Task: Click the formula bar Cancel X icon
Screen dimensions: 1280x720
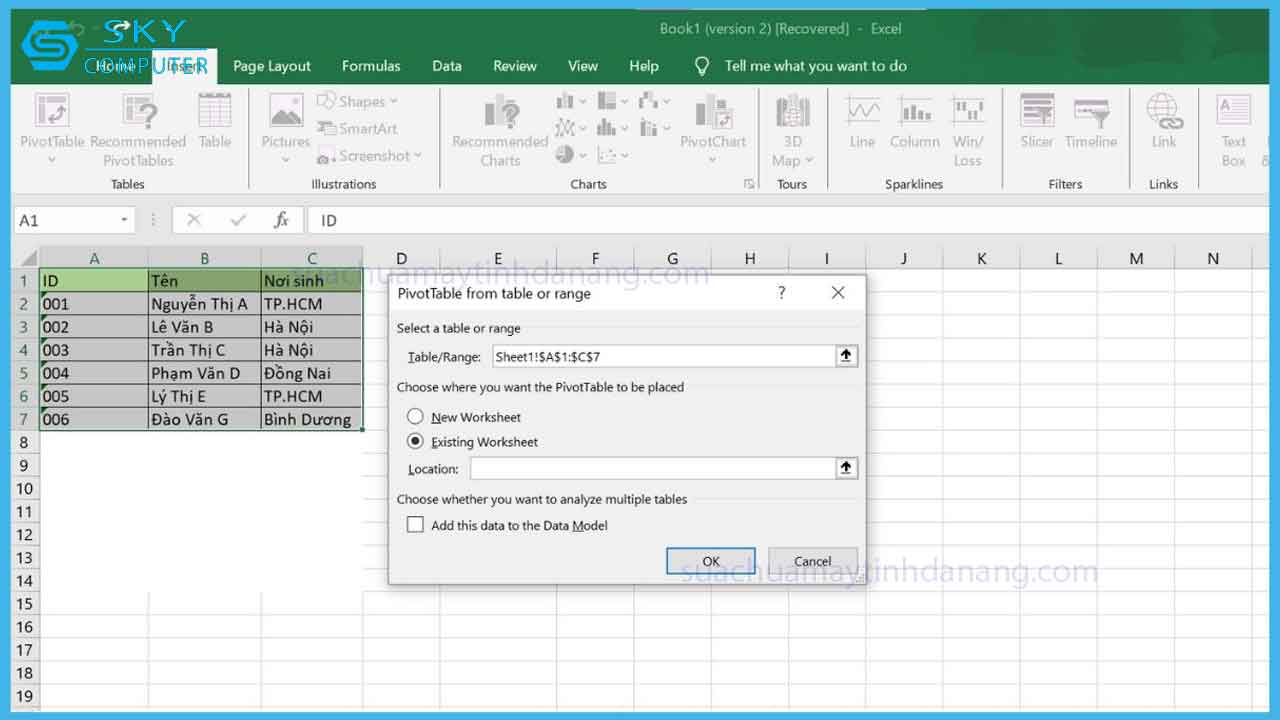Action: [194, 220]
